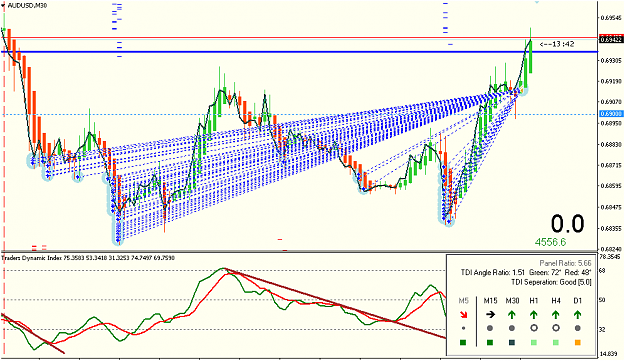Click the TDI Angle Ratio: 1.51 text
This screenshot has height=361, width=625.
492,273
